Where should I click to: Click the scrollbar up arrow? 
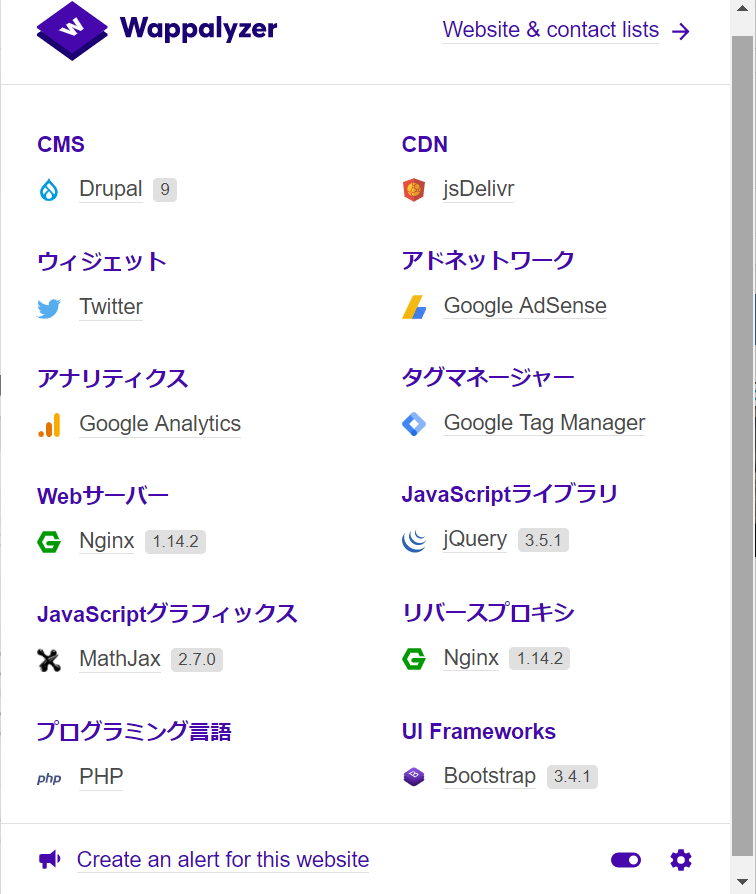[x=743, y=9]
